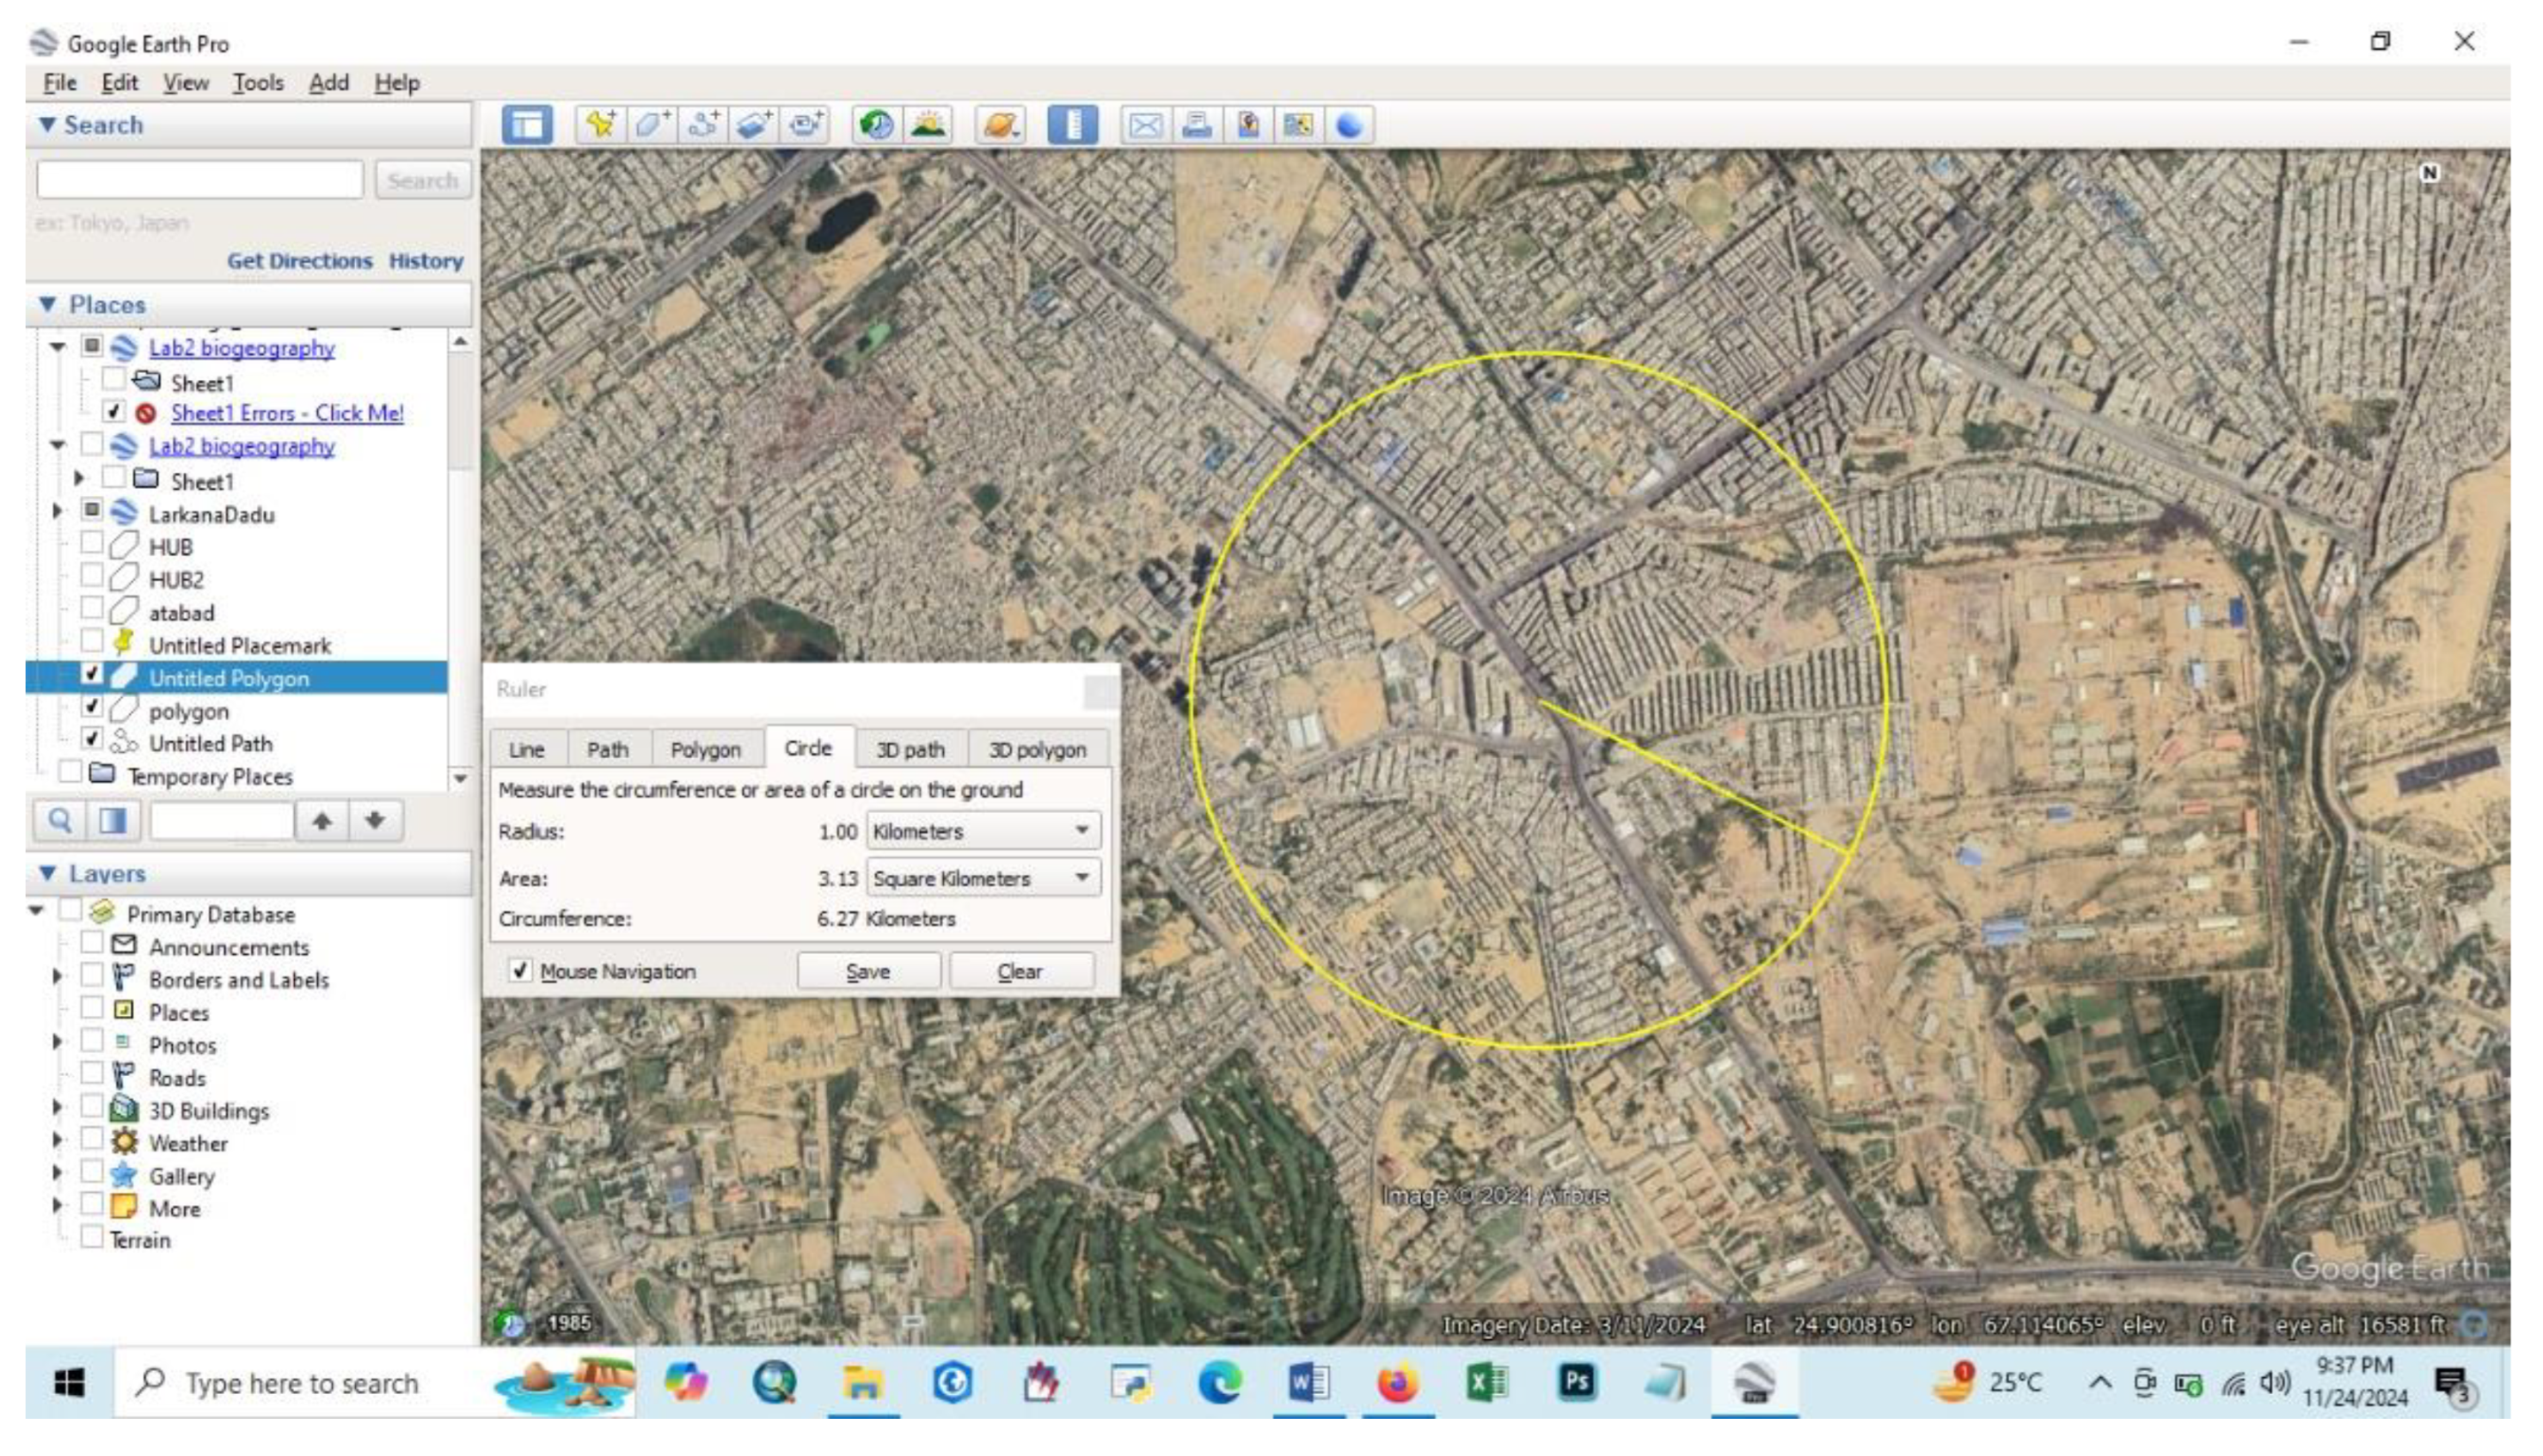Viewport: 2543px width, 1456px height.
Task: Show historical imagery clock icon
Action: coord(877,125)
